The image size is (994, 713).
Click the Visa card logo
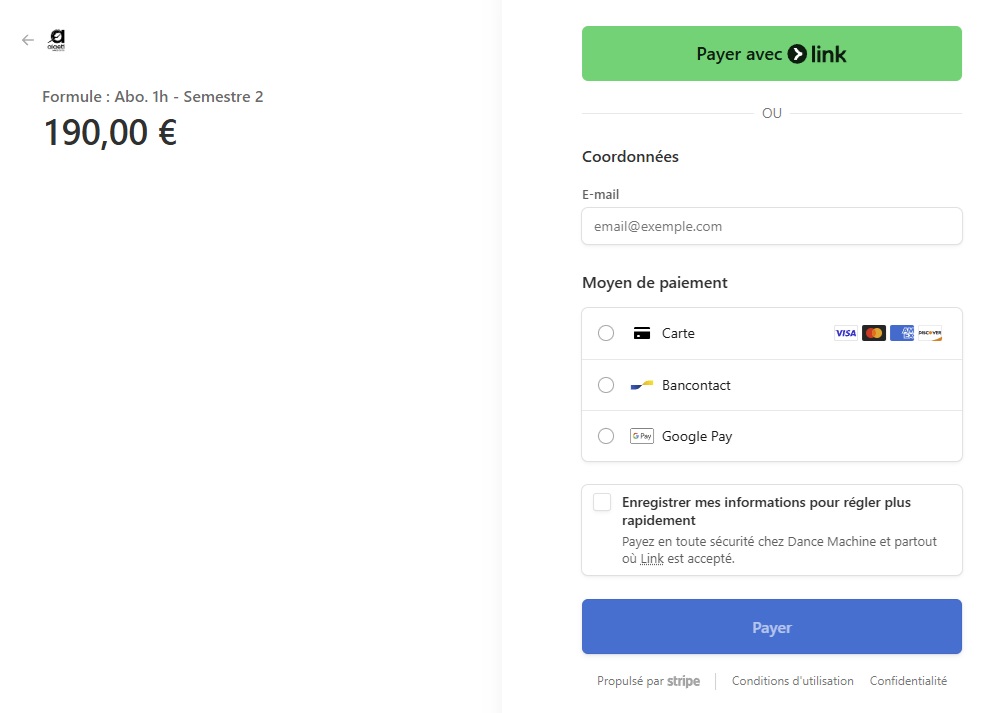click(845, 333)
